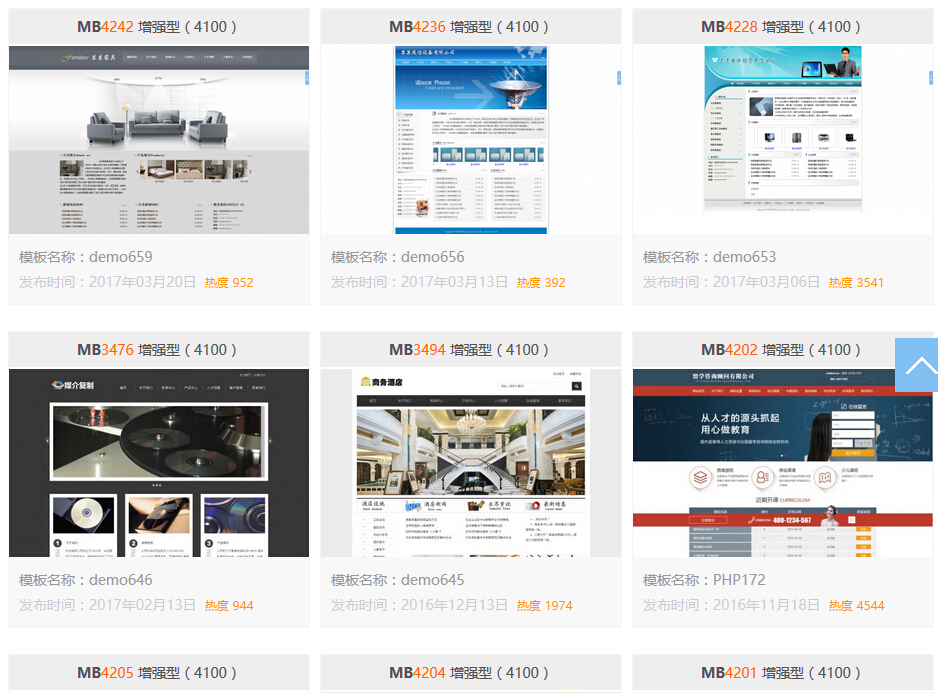Select the MB4228 增强型 heading

pos(783,27)
